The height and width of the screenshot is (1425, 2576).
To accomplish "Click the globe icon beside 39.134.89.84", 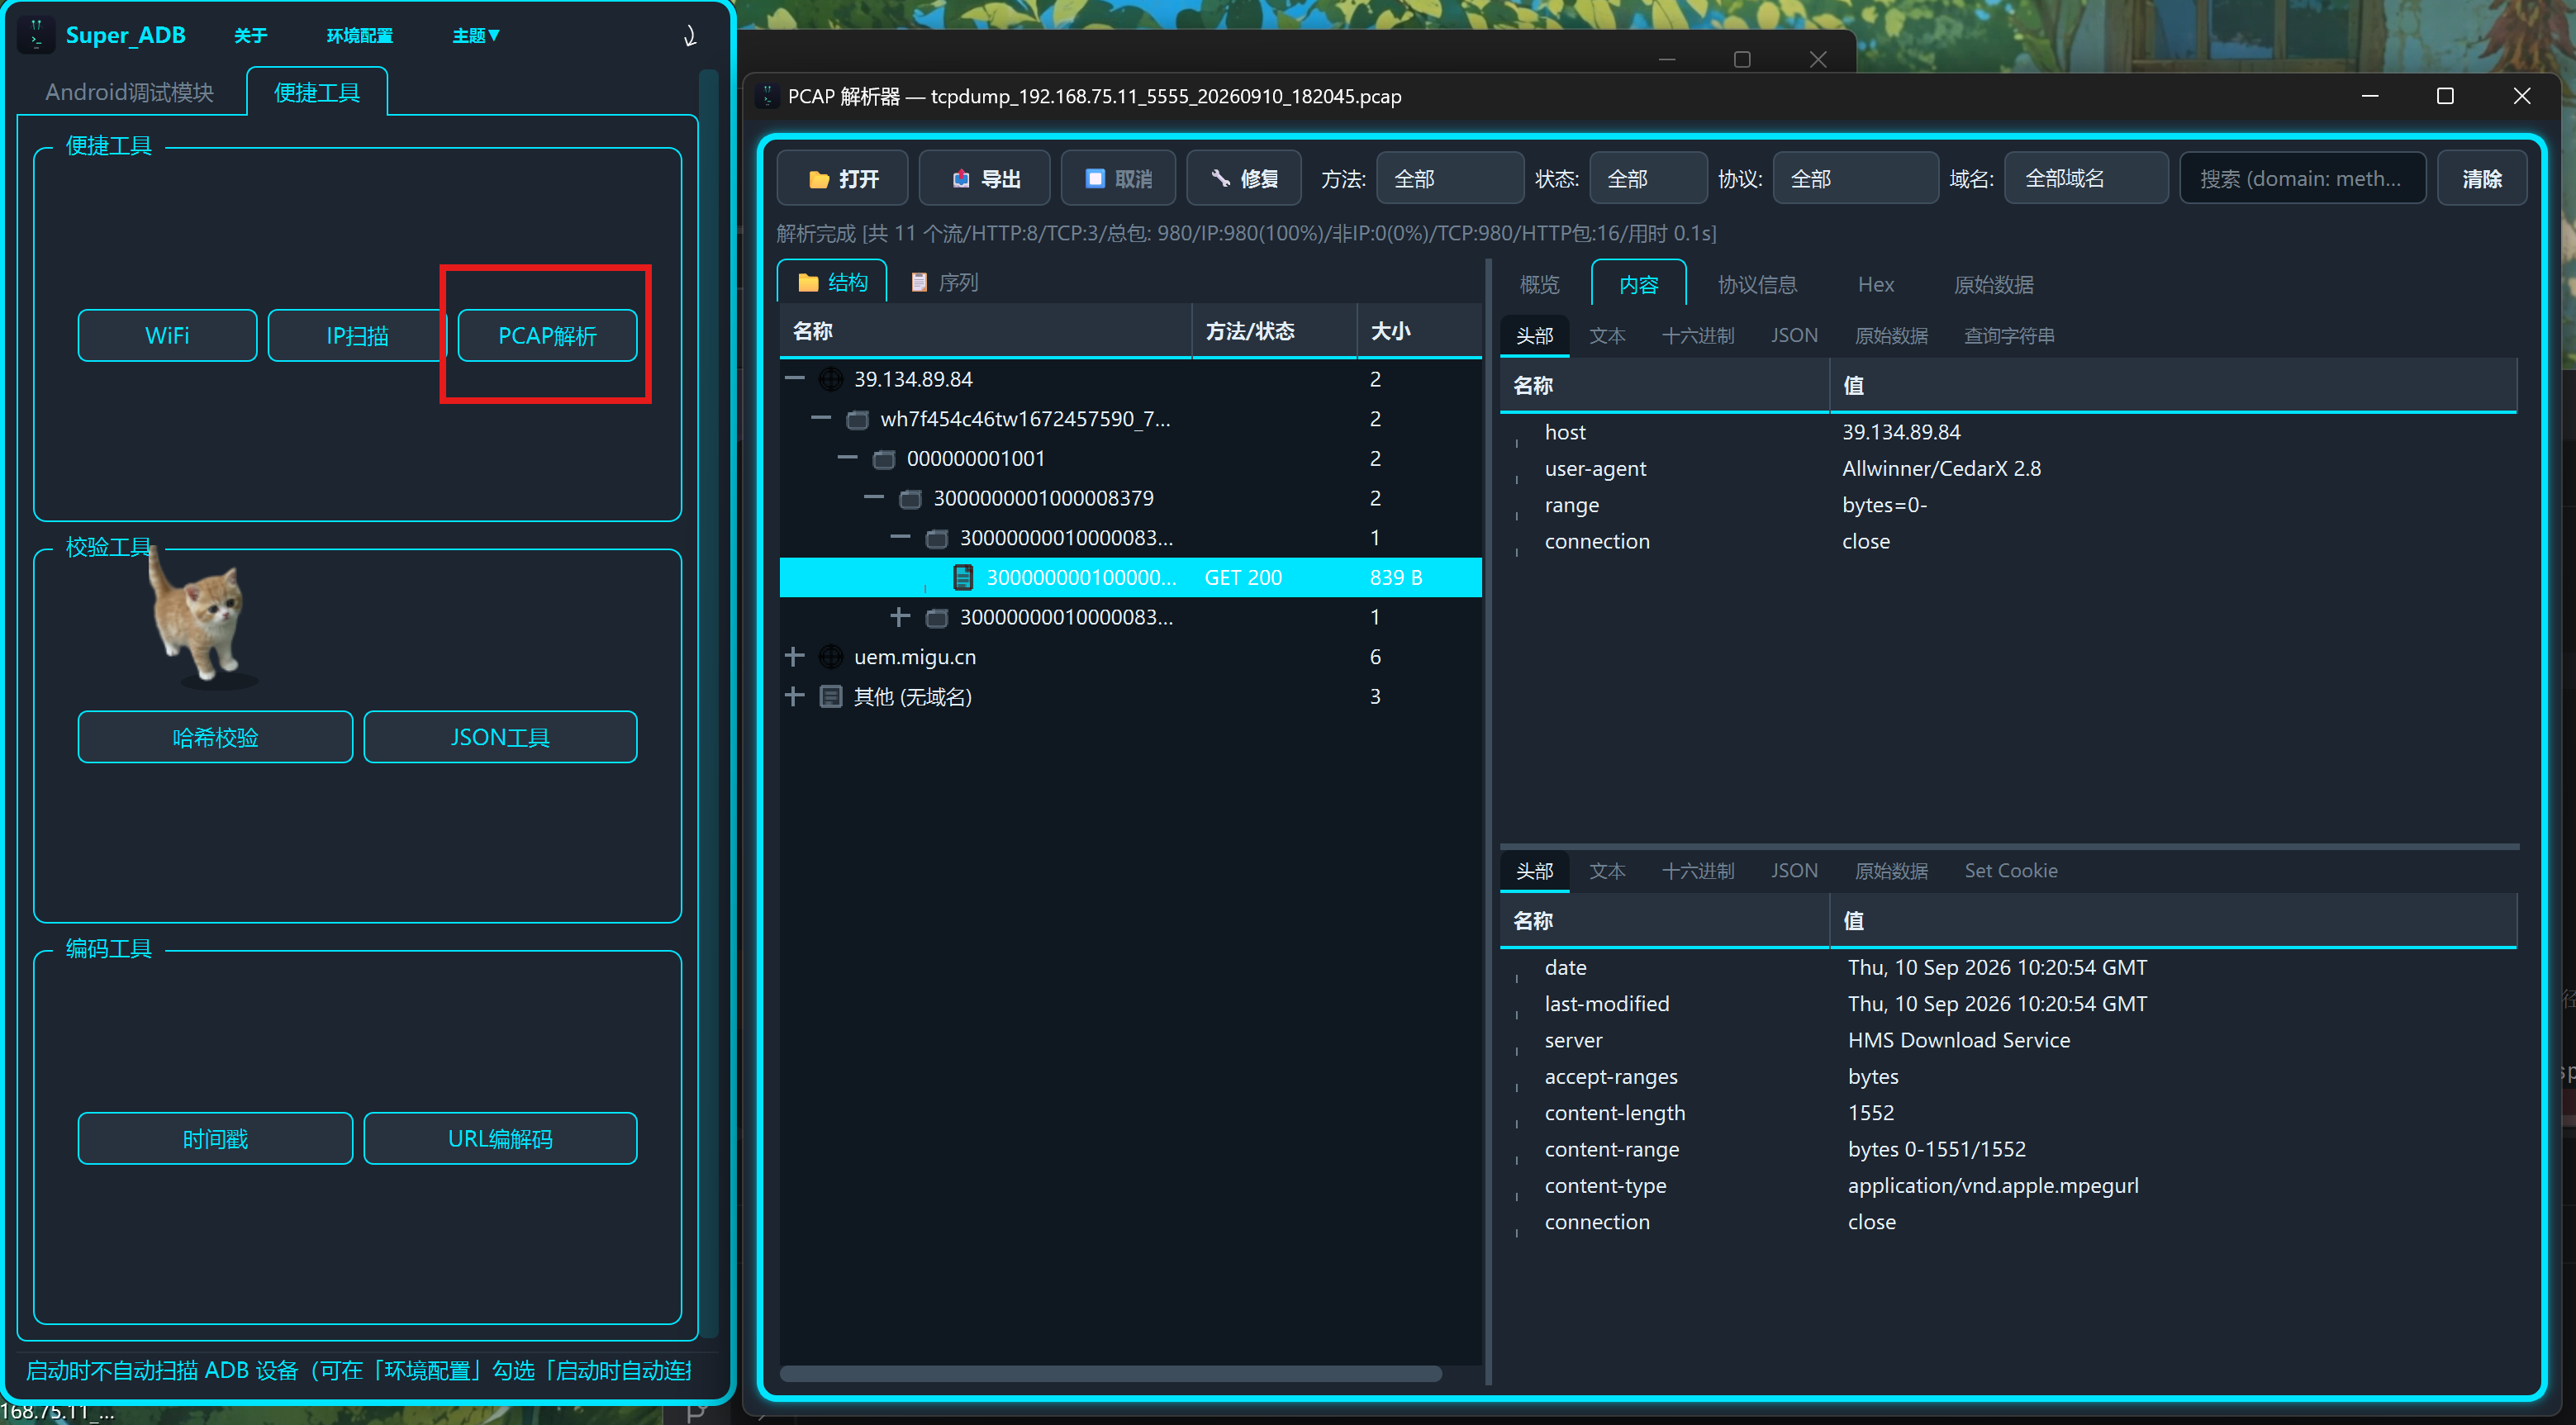I will pos(831,379).
